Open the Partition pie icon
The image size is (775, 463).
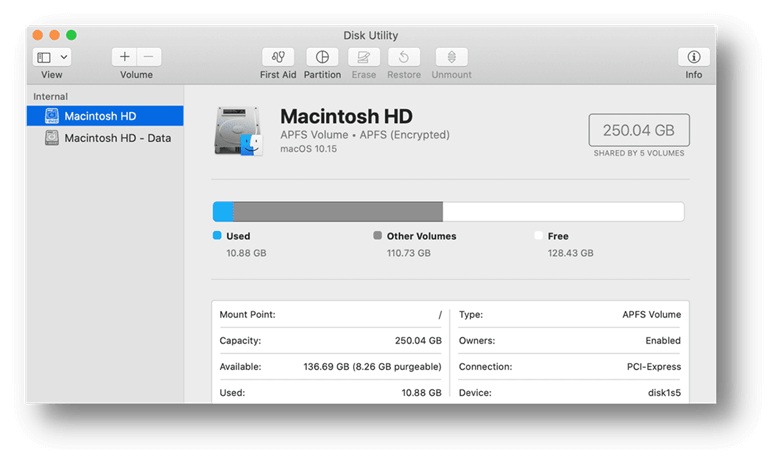click(322, 57)
